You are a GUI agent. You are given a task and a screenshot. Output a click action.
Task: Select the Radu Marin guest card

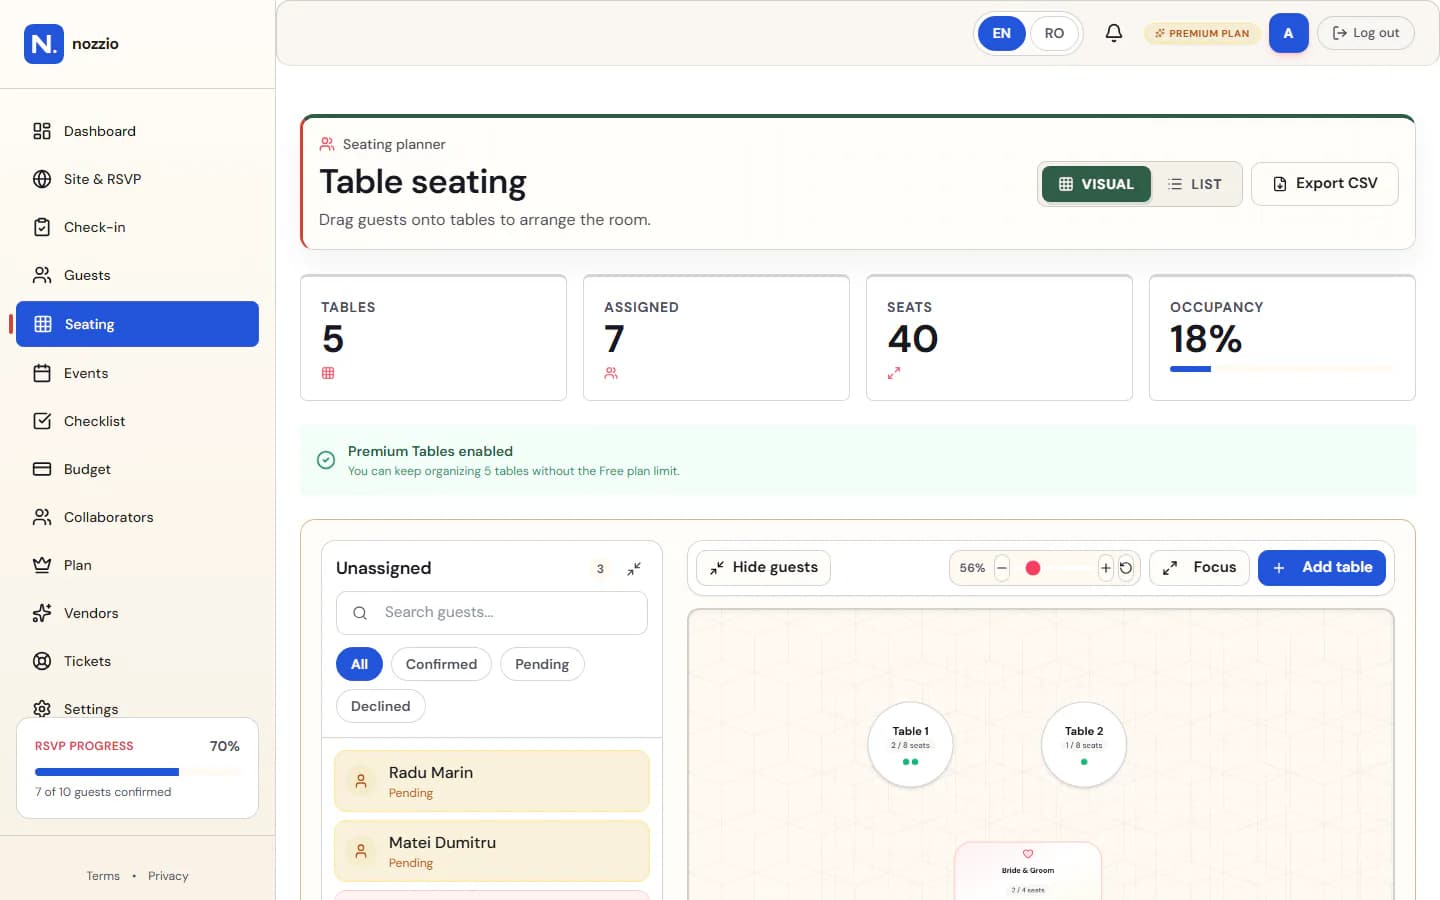pyautogui.click(x=492, y=781)
